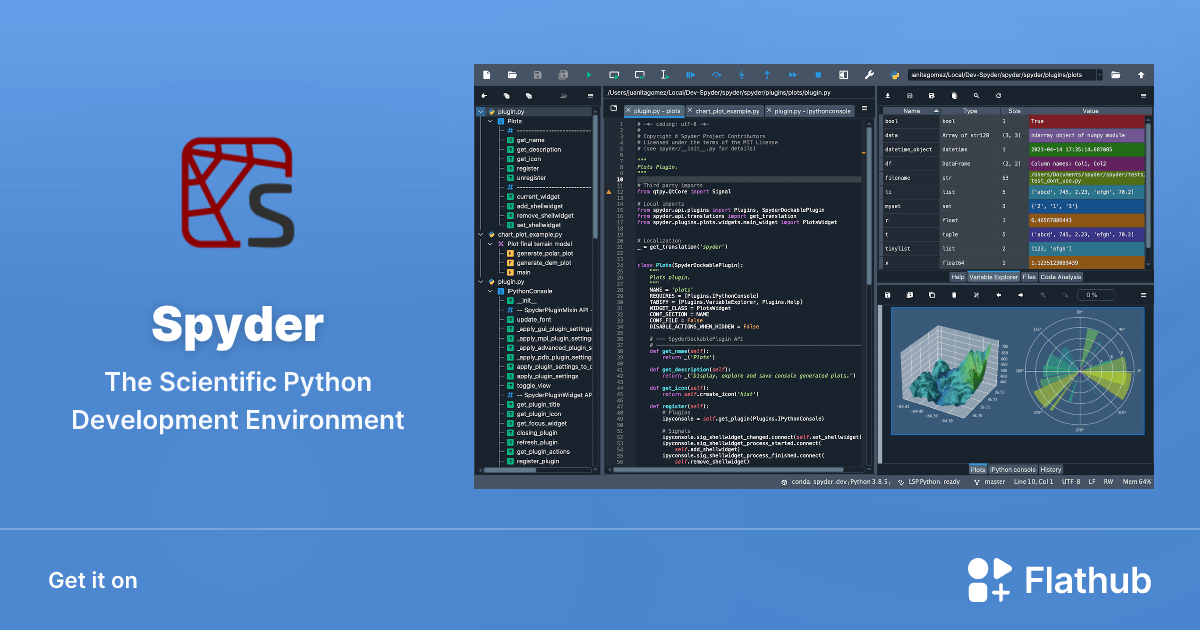Open editor options hamburger menu
This screenshot has width=1200, height=630.
click(x=864, y=109)
